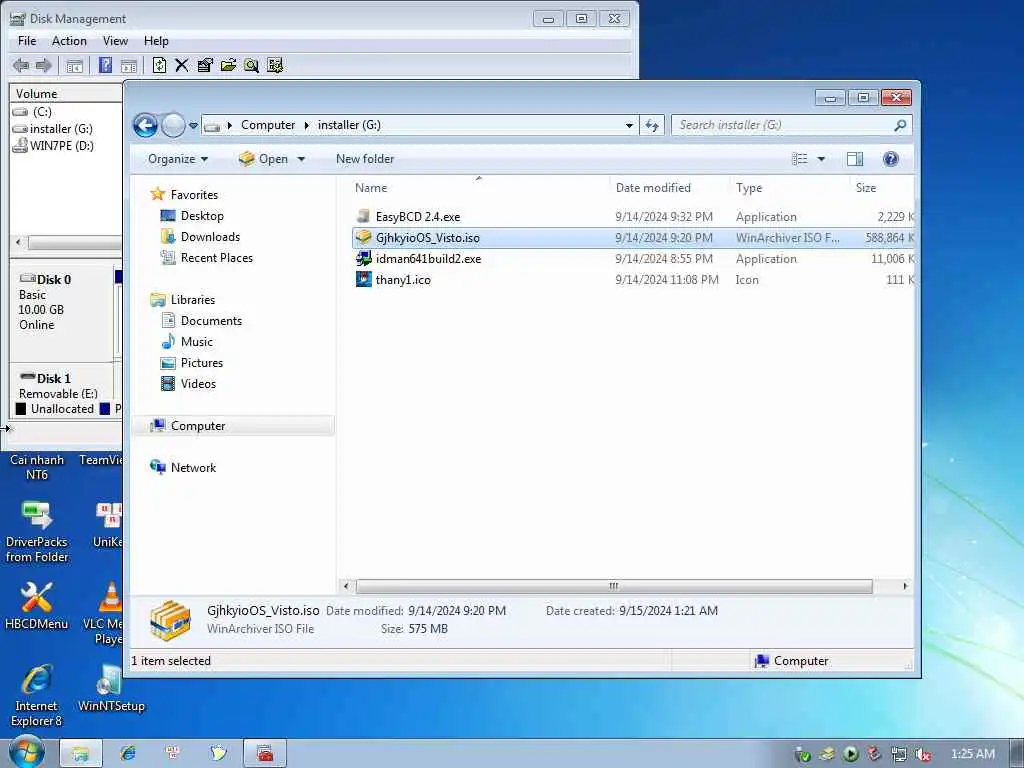The image size is (1024, 768).
Task: Click the Forward arrow in Disk Management toolbar
Action: 44,65
